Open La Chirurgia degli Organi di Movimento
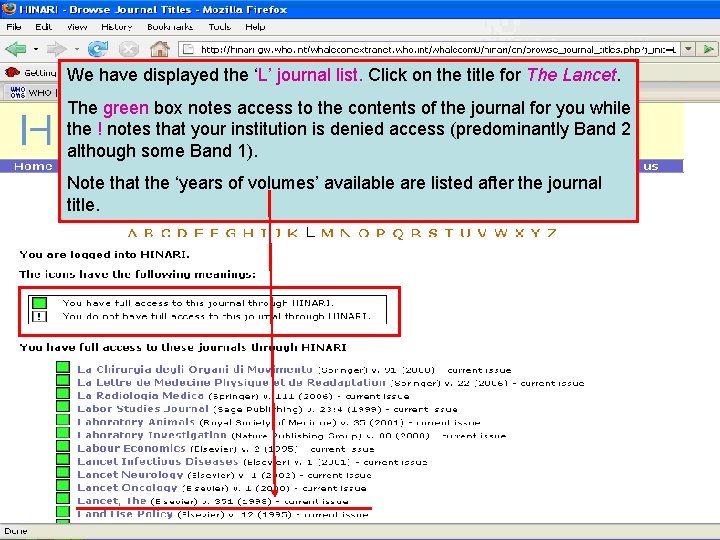The image size is (720, 540). point(195,369)
